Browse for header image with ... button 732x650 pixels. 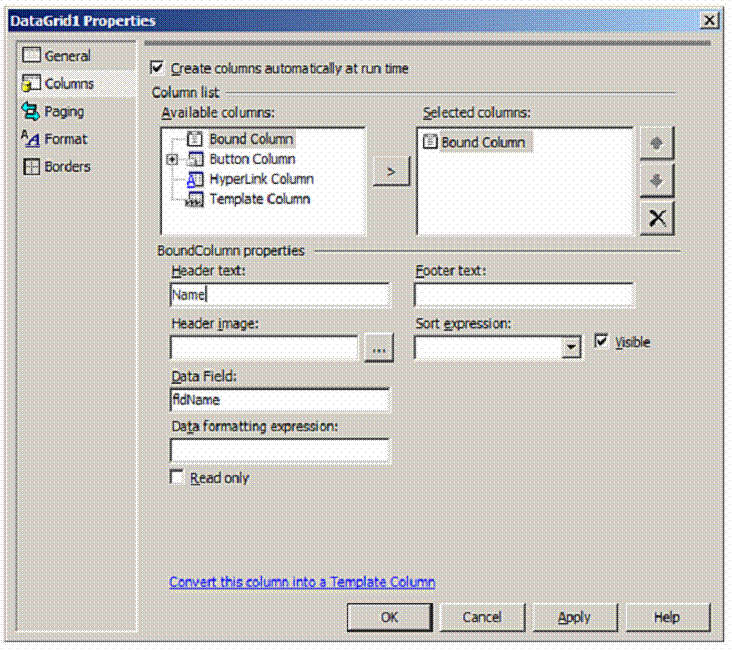[x=379, y=348]
